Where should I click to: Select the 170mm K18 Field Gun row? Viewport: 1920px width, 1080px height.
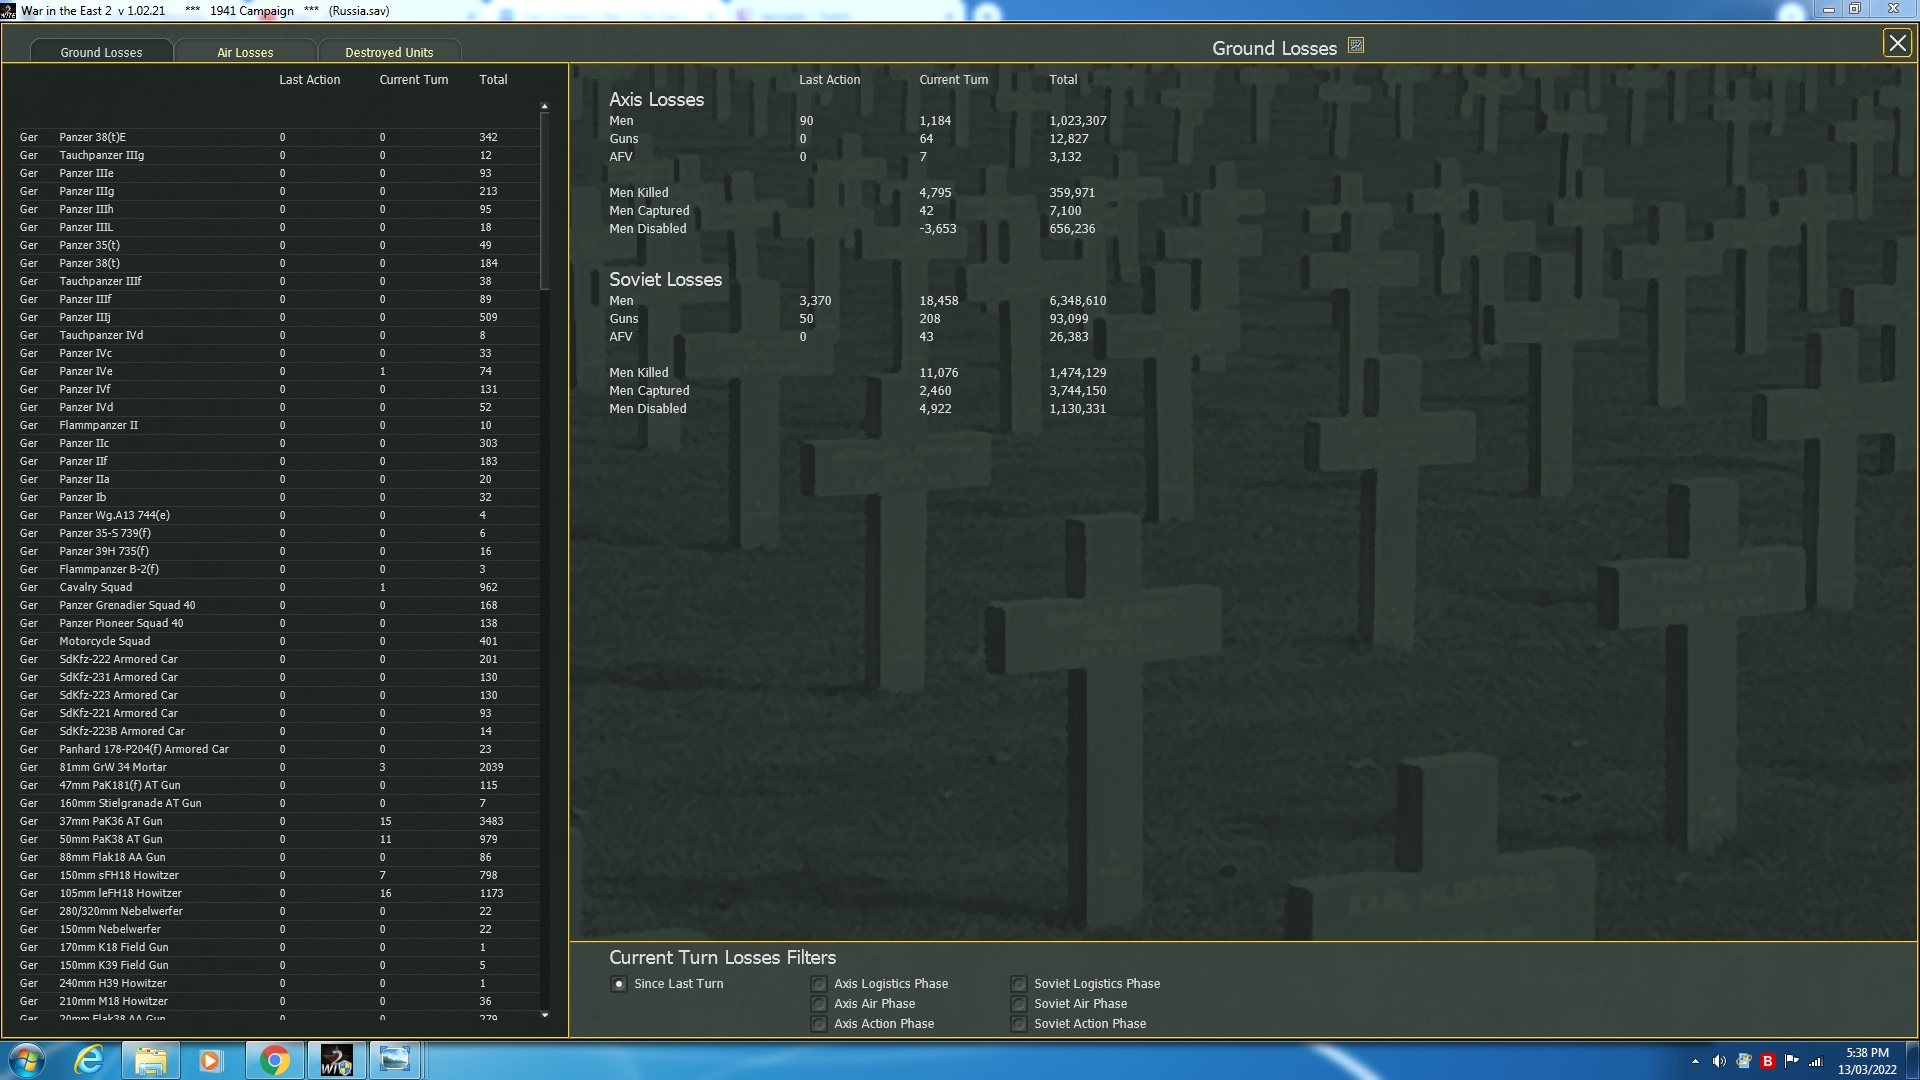click(x=278, y=947)
